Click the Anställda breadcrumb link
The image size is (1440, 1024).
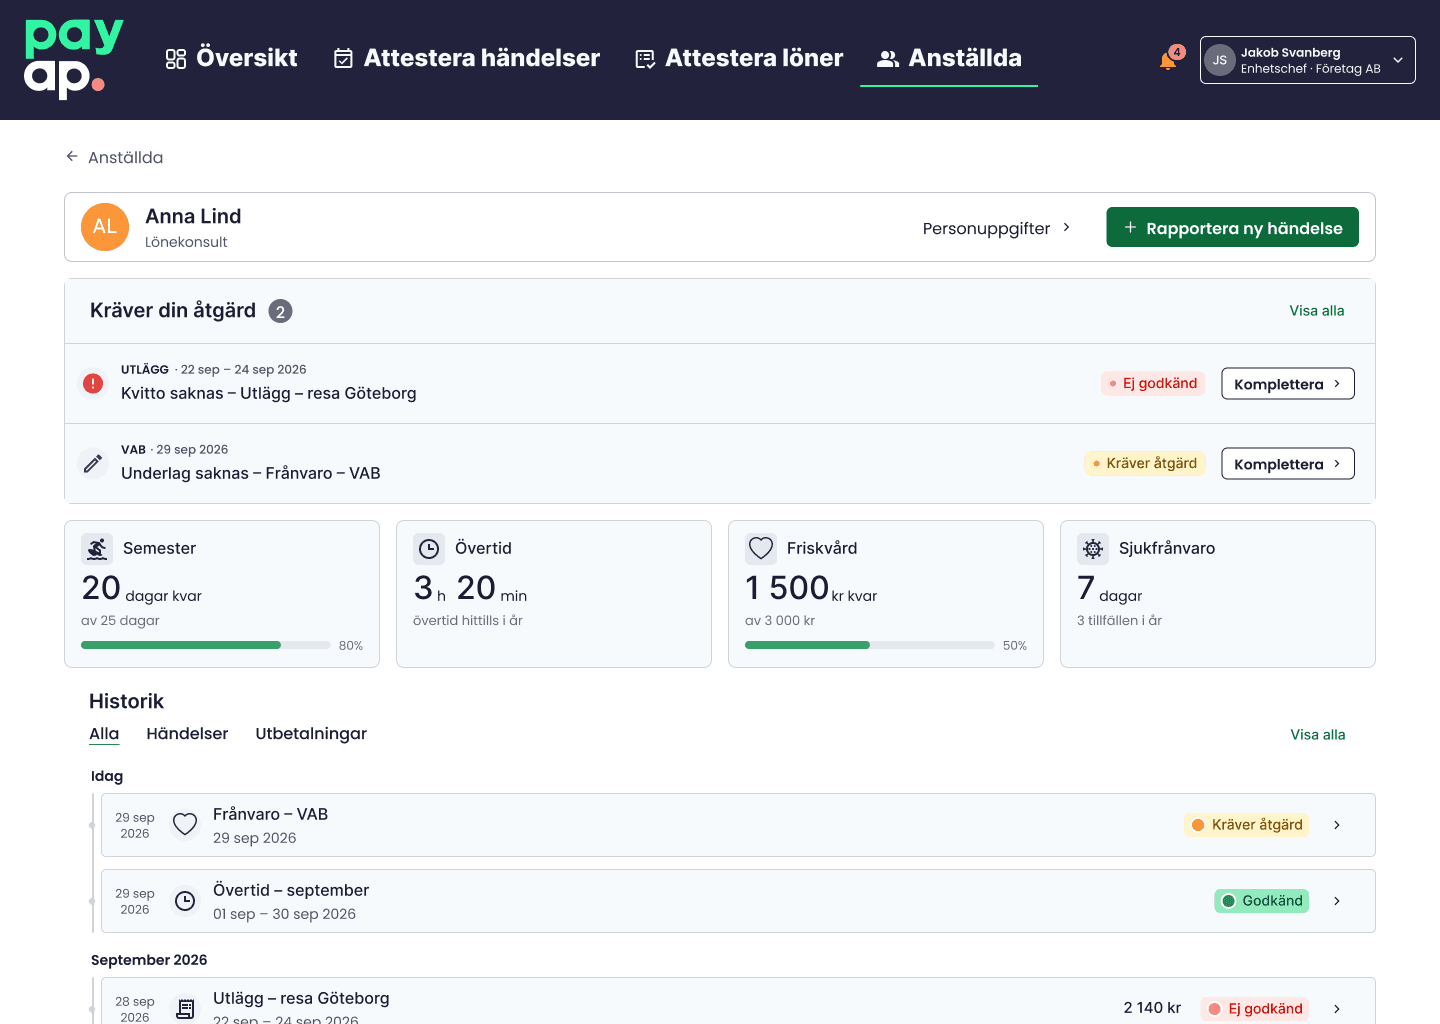click(x=125, y=157)
